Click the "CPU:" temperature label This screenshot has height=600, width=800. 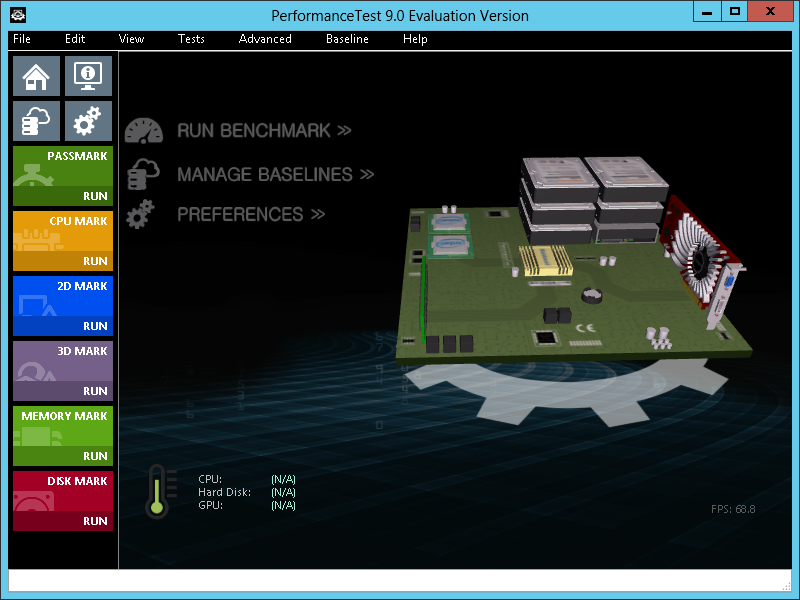[210, 479]
